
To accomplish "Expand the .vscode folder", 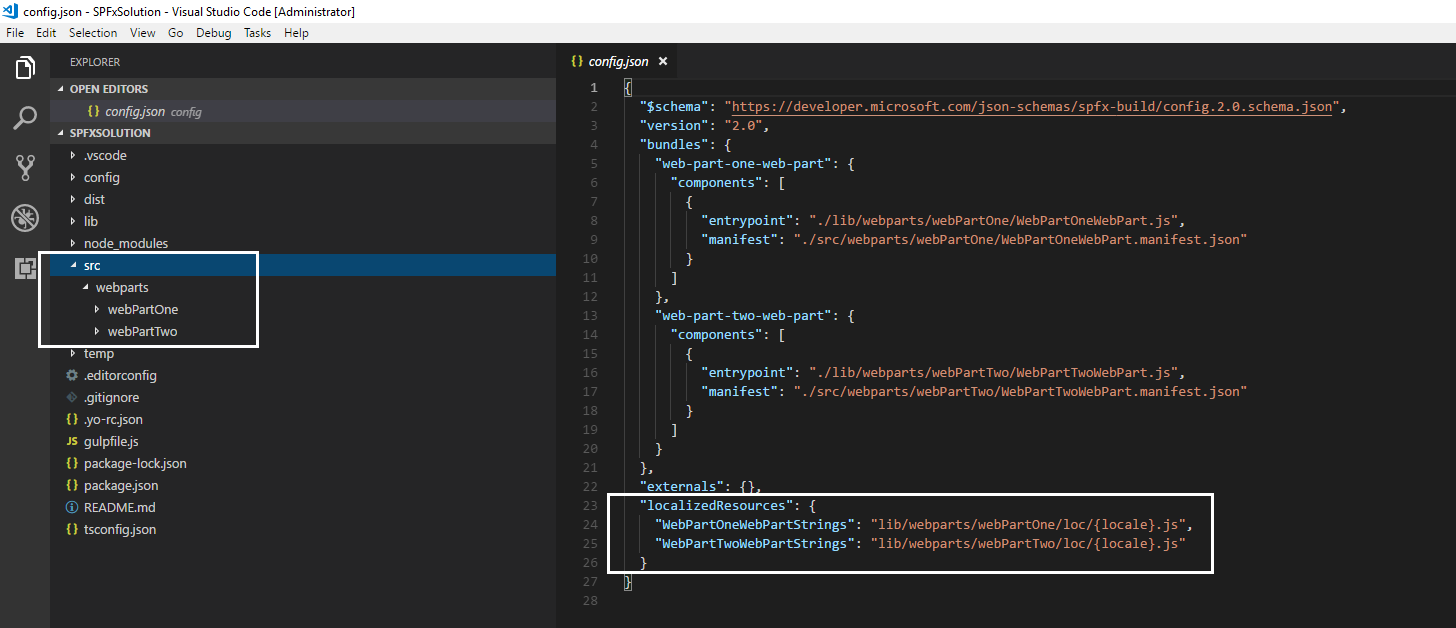I will [x=302, y=155].
